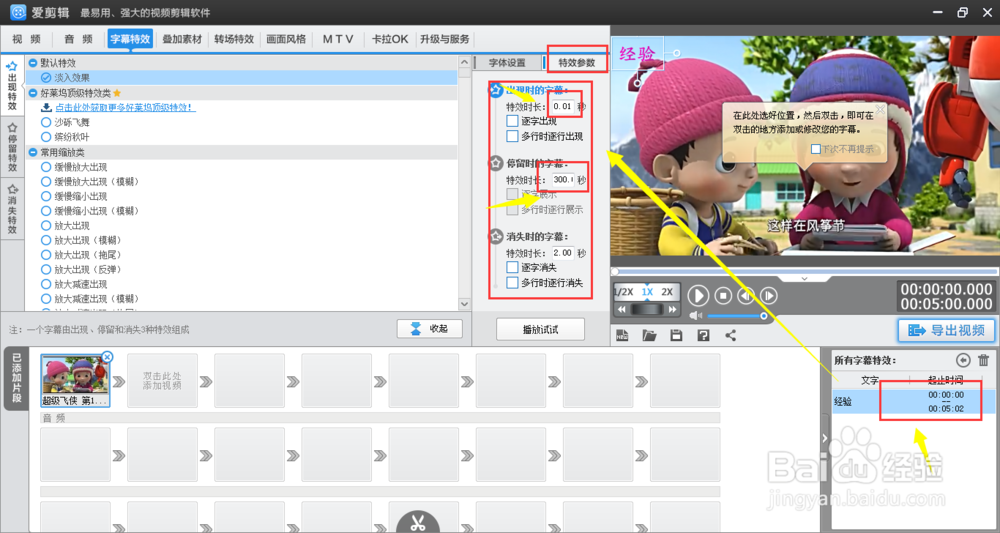Screen dimensions: 1000x533
Task: Click the 爱剪辑 app logo in the title bar
Action: point(18,12)
